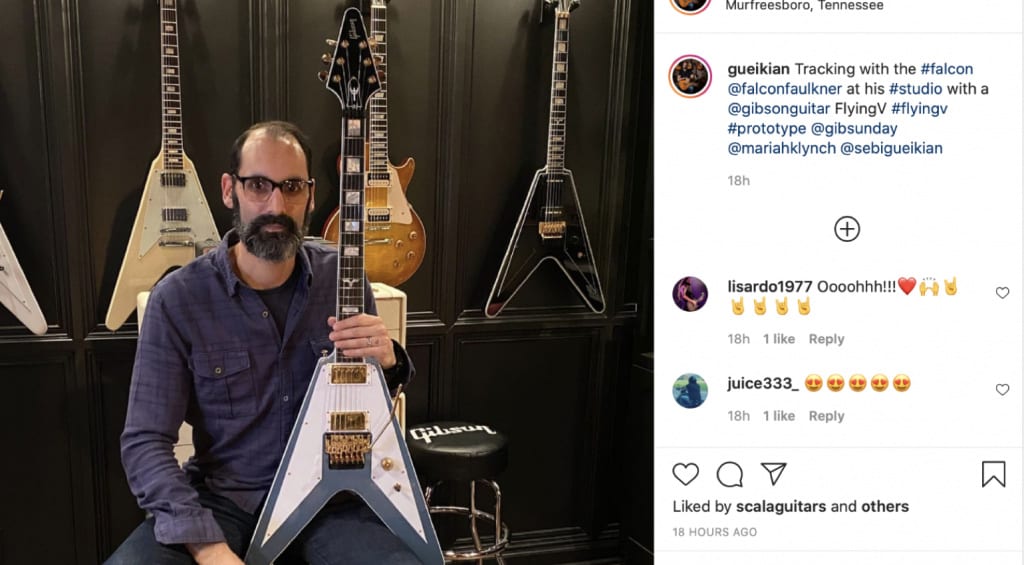
Task: Open the comment speech bubble icon
Action: [729, 474]
